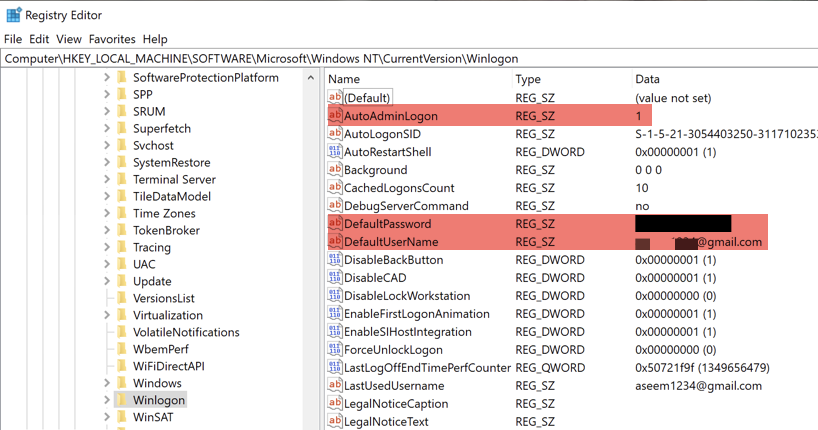This screenshot has height=430, width=818.
Task: Open the File menu
Action: click(x=13, y=39)
